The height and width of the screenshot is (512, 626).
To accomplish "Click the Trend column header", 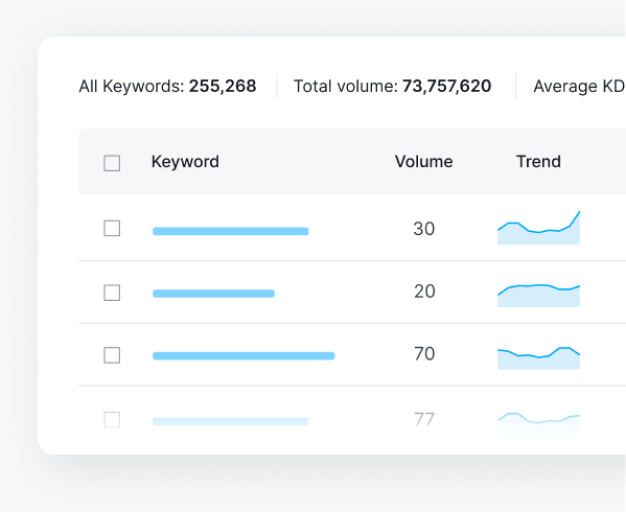I will [539, 162].
